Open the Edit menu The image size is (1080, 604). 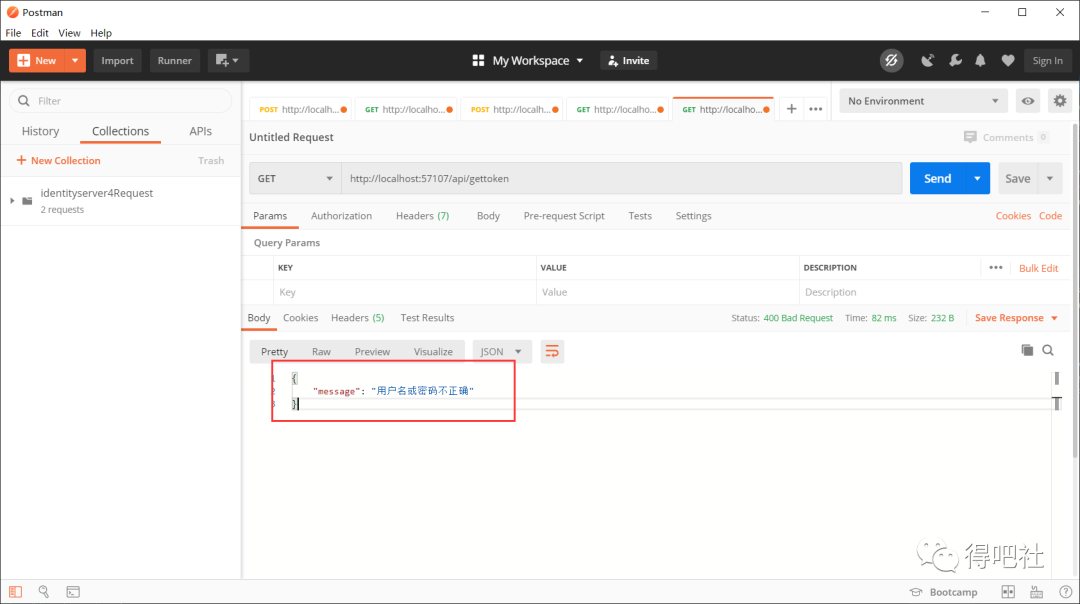coord(40,33)
